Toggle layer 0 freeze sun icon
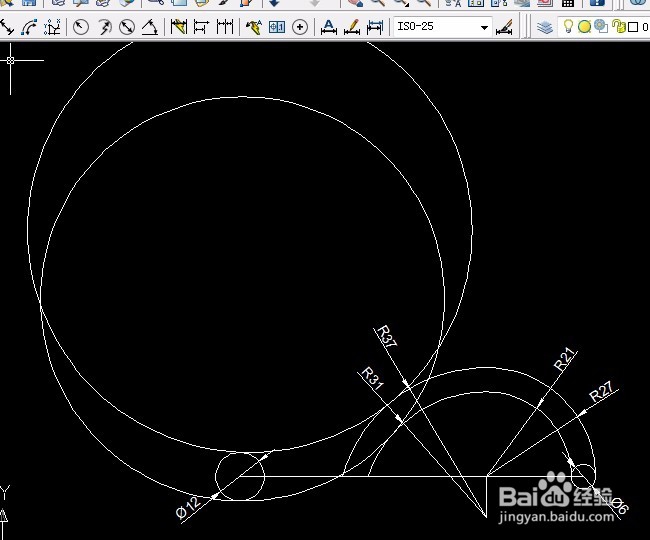Image resolution: width=650 pixels, height=540 pixels. pos(584,27)
